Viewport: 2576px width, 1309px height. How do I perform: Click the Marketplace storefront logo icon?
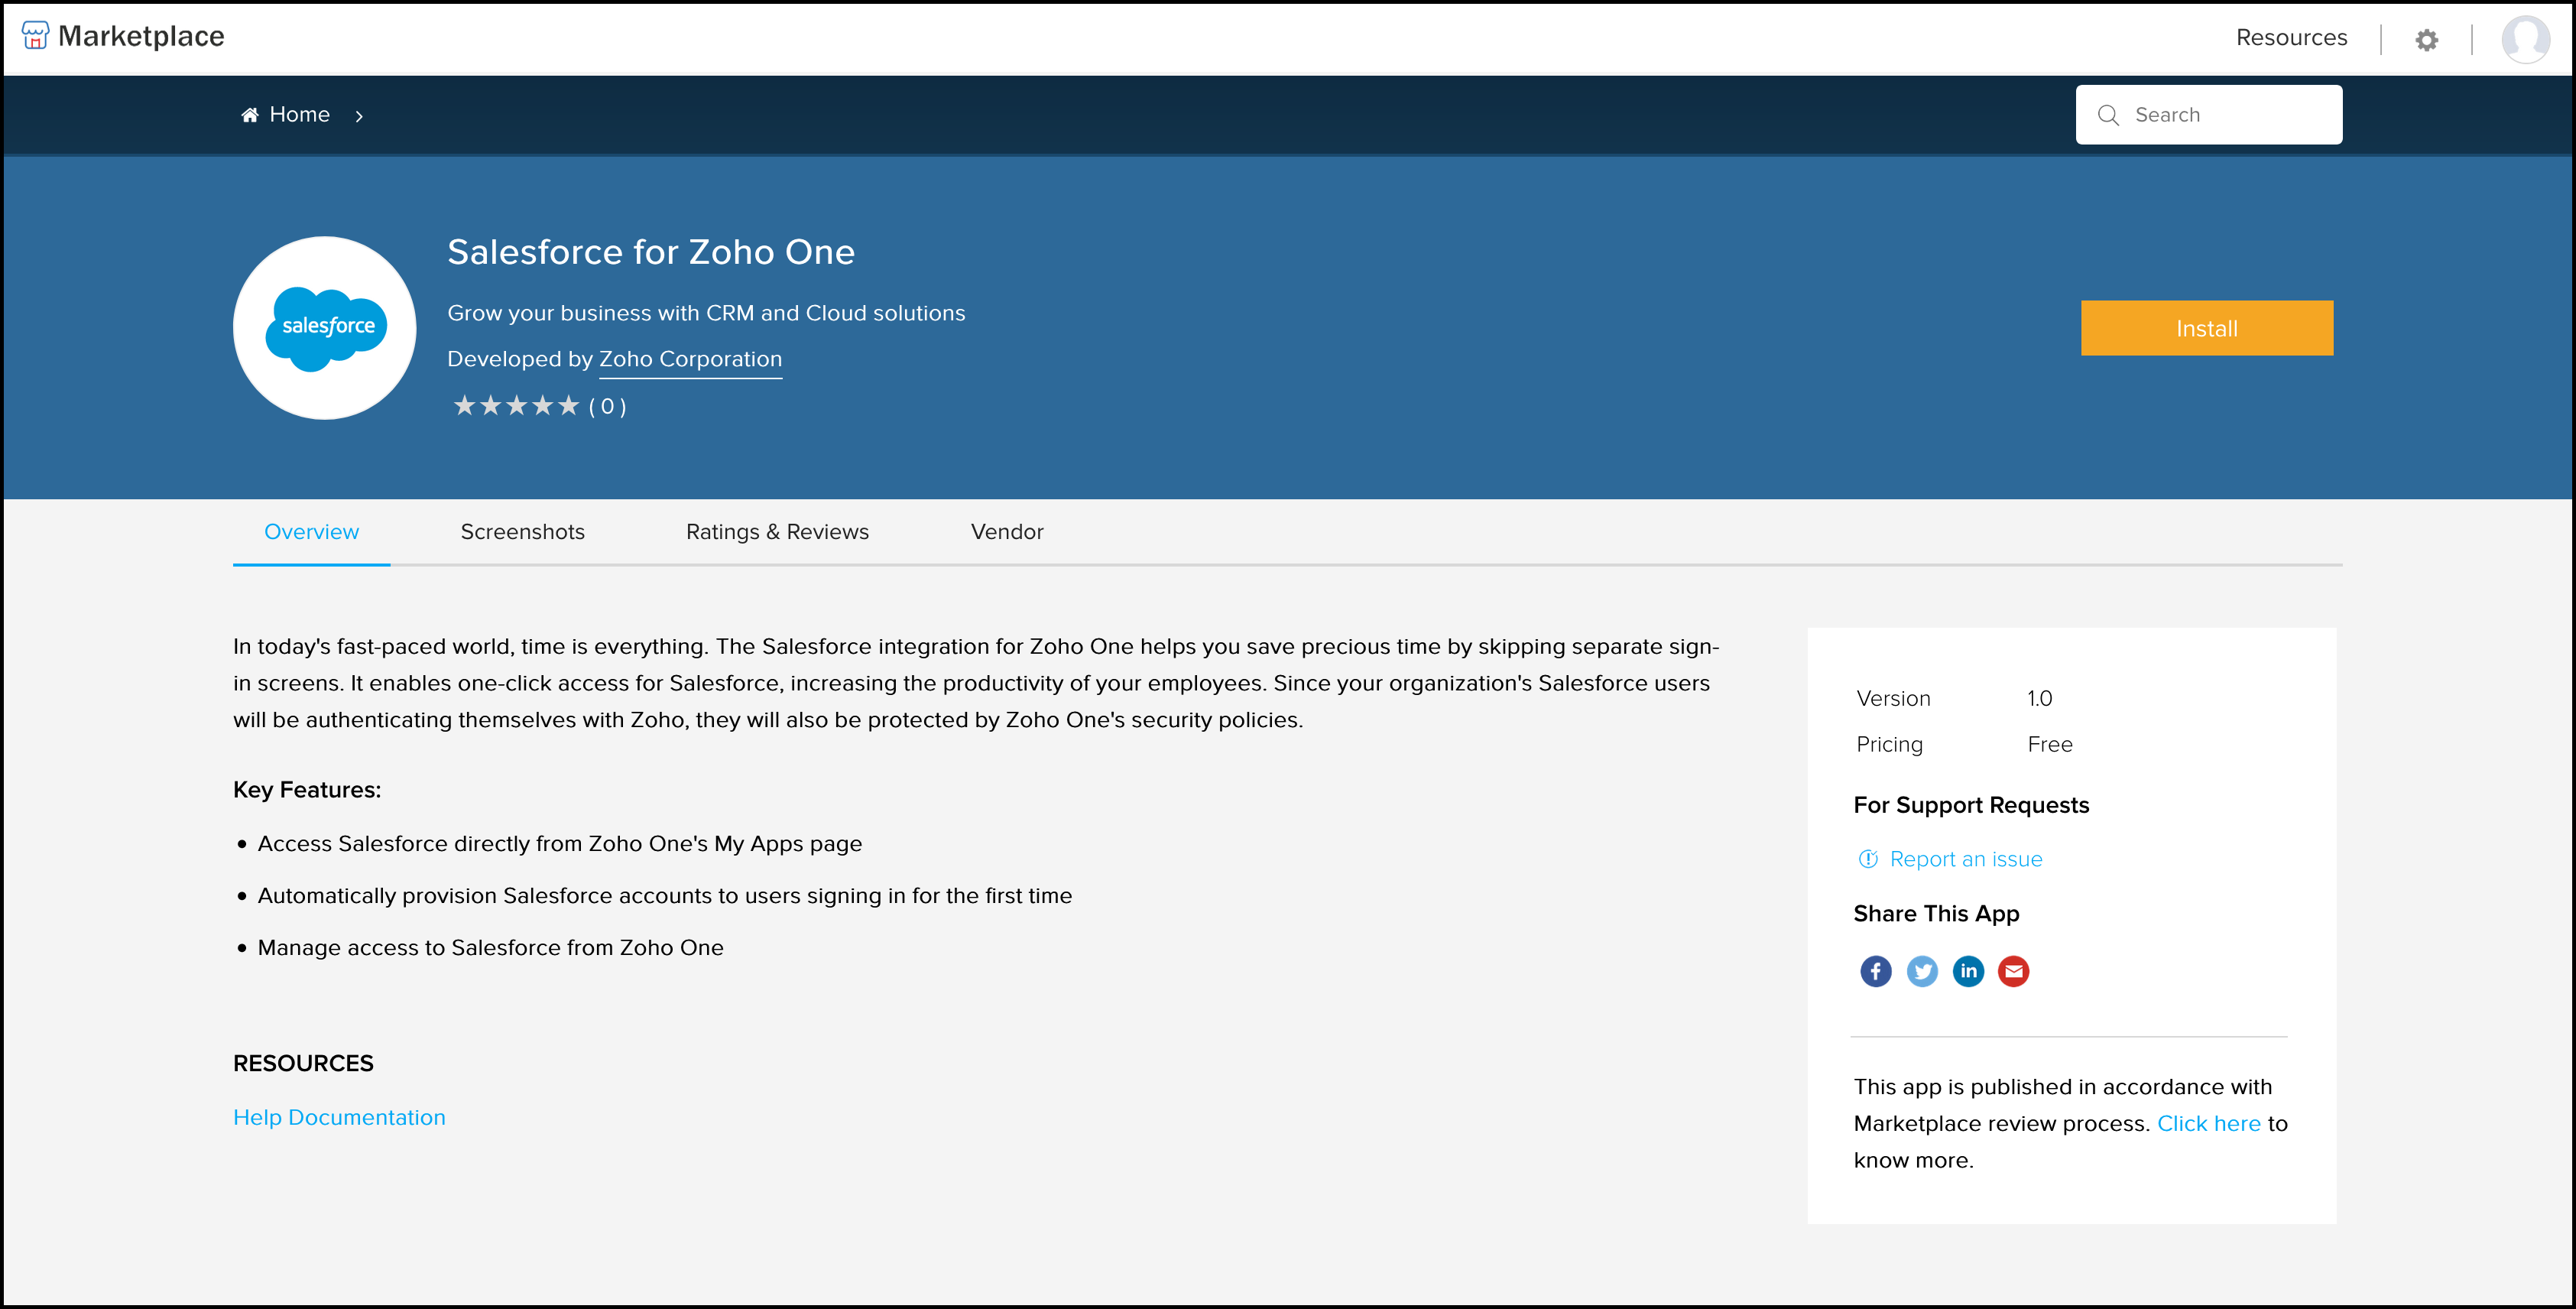[35, 36]
